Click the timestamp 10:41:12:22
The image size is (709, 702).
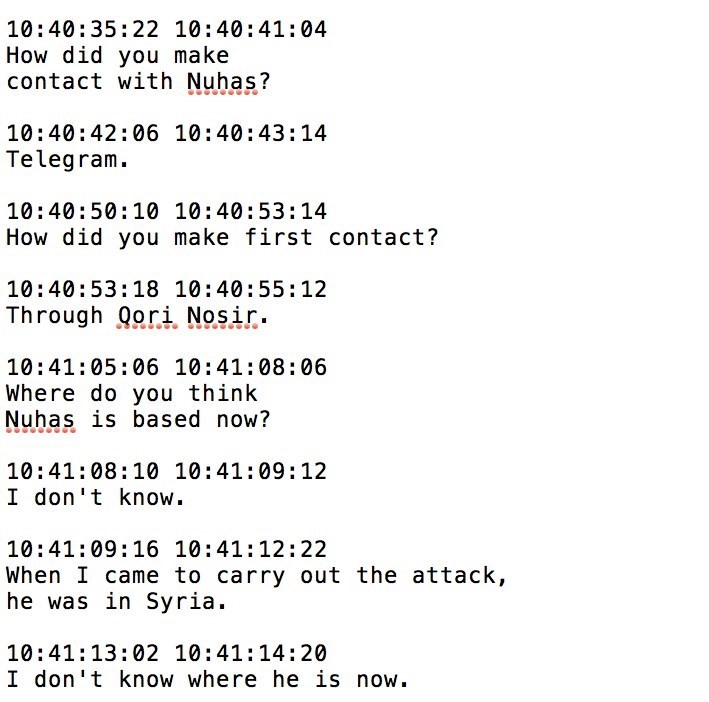pos(250,549)
